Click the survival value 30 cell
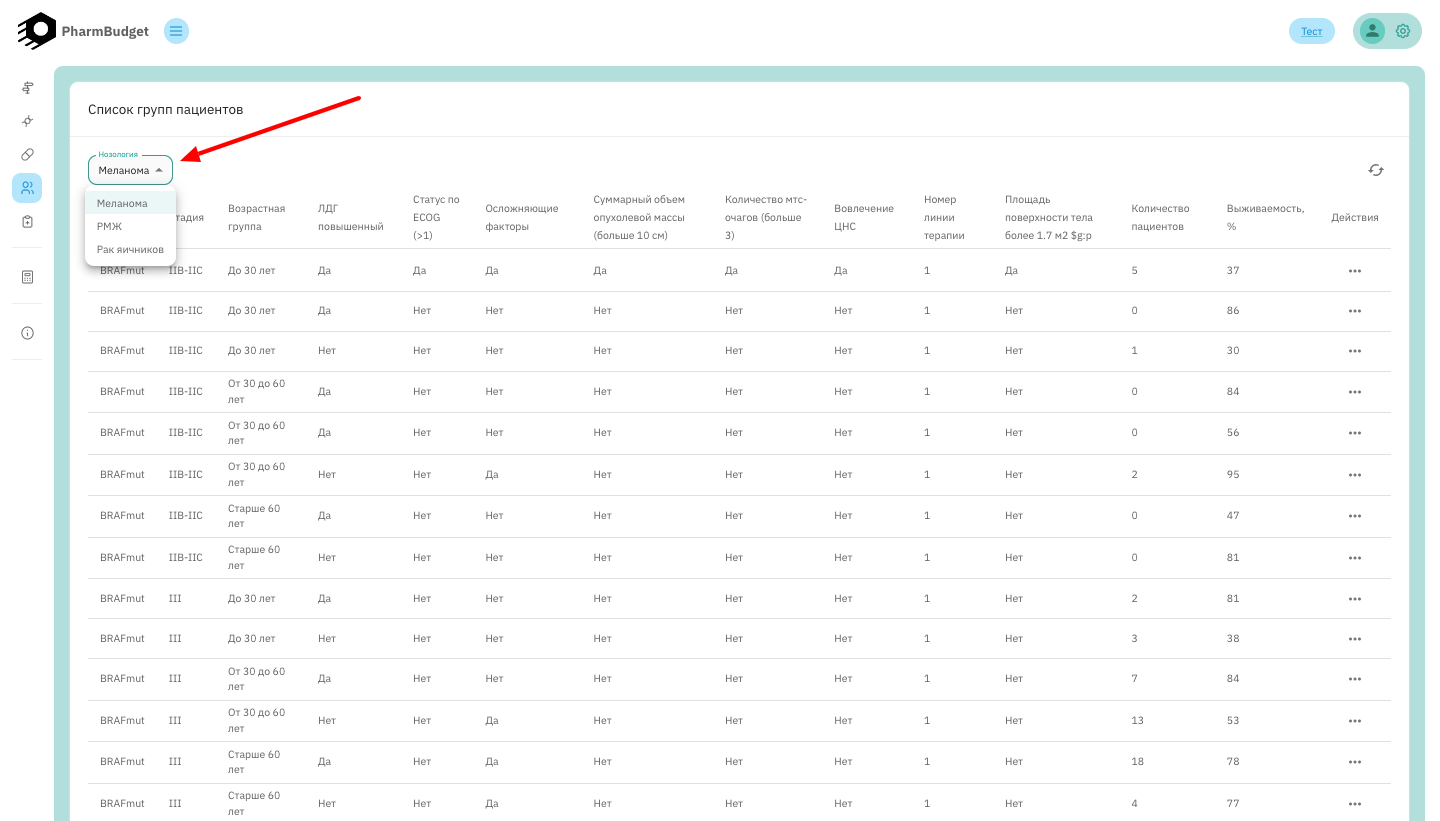Screen dimensions: 1440x821 (x=1233, y=351)
